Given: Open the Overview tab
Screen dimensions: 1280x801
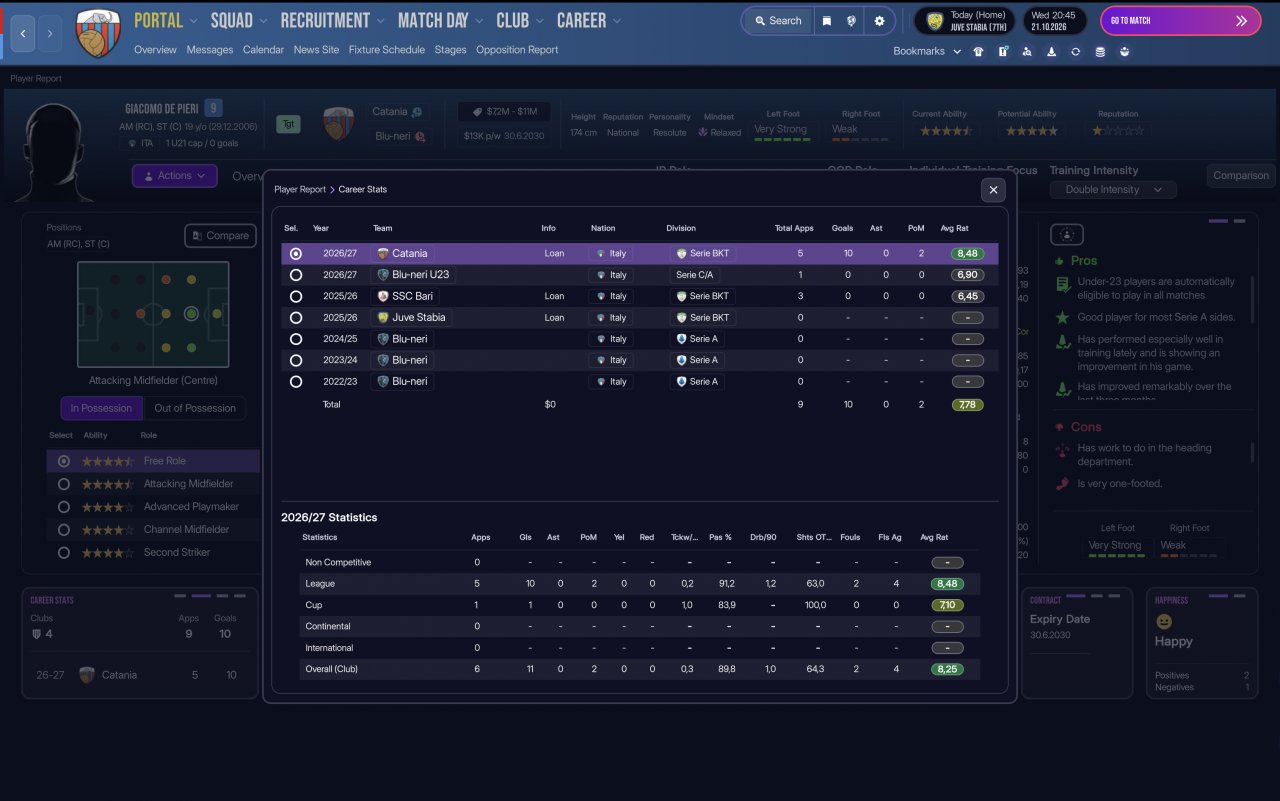Looking at the screenshot, I should pos(155,50).
